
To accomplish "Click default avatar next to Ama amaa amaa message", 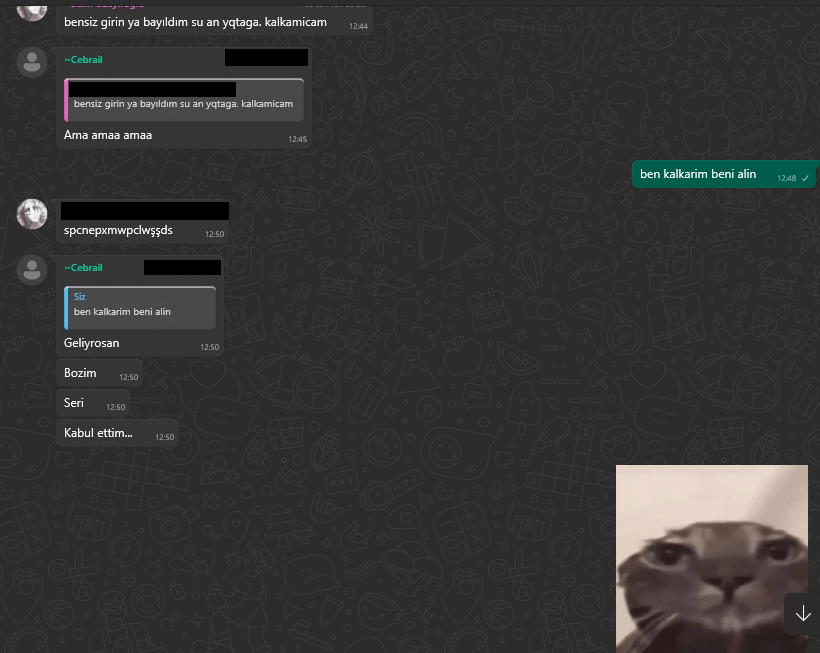I will tap(32, 62).
